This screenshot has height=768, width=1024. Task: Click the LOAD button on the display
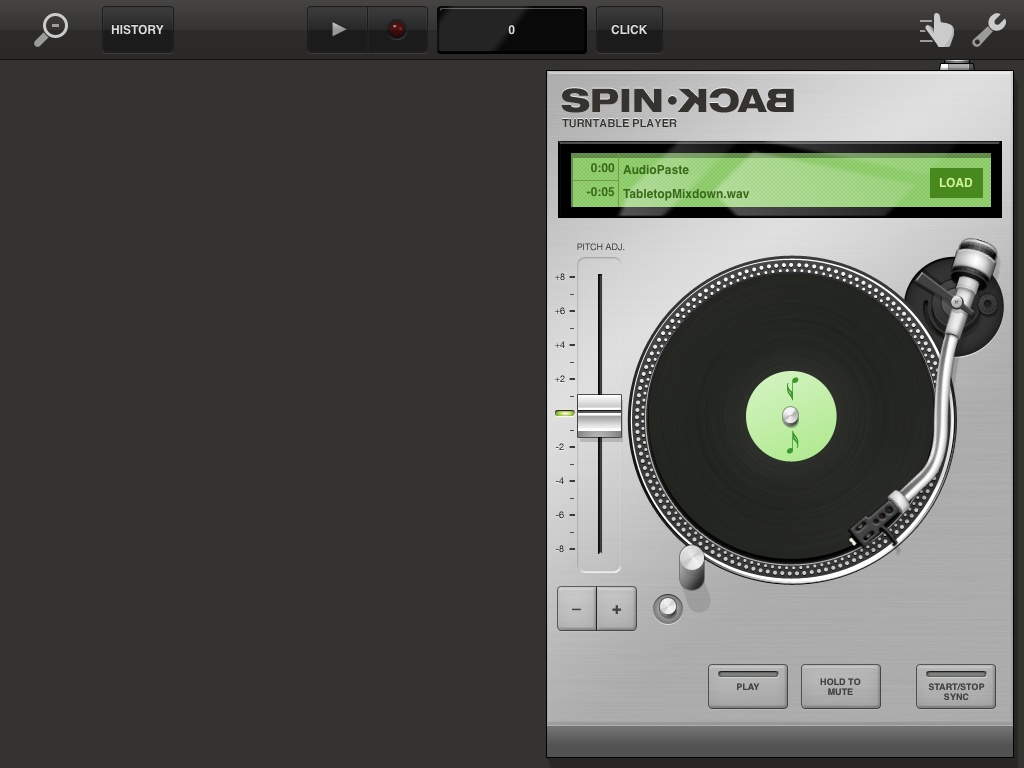[x=955, y=183]
